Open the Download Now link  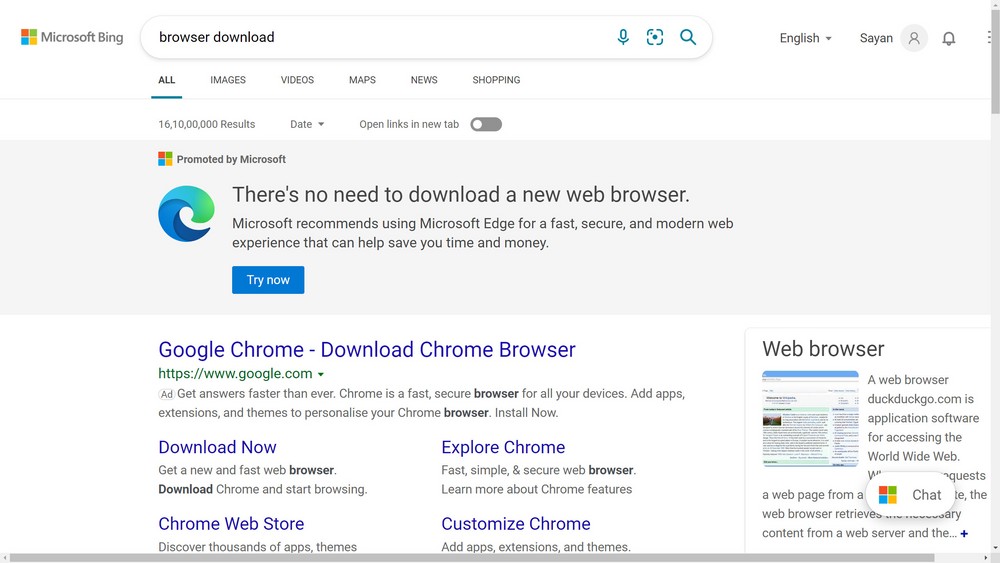pyautogui.click(x=217, y=447)
